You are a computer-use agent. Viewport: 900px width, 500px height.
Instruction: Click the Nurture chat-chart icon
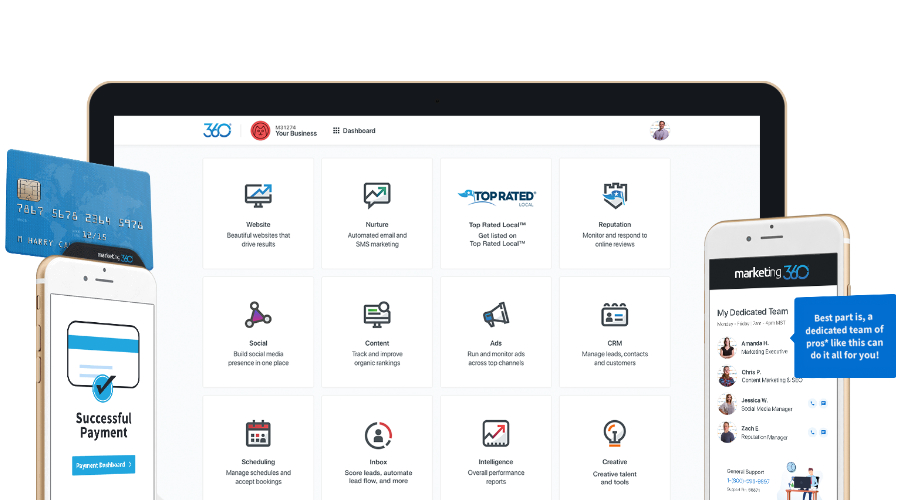pyautogui.click(x=377, y=195)
